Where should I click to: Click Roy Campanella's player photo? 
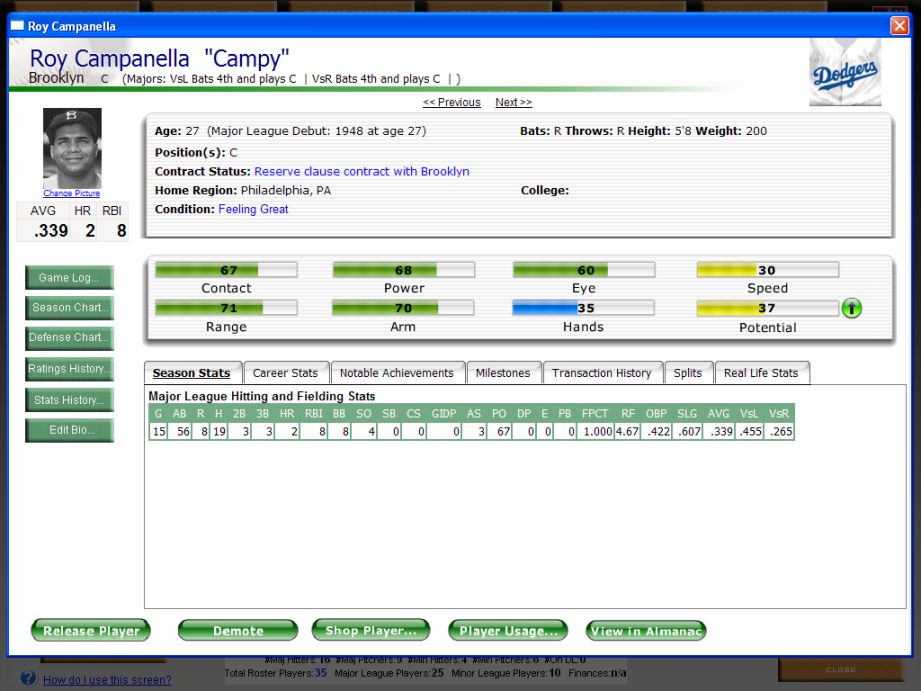[72, 148]
